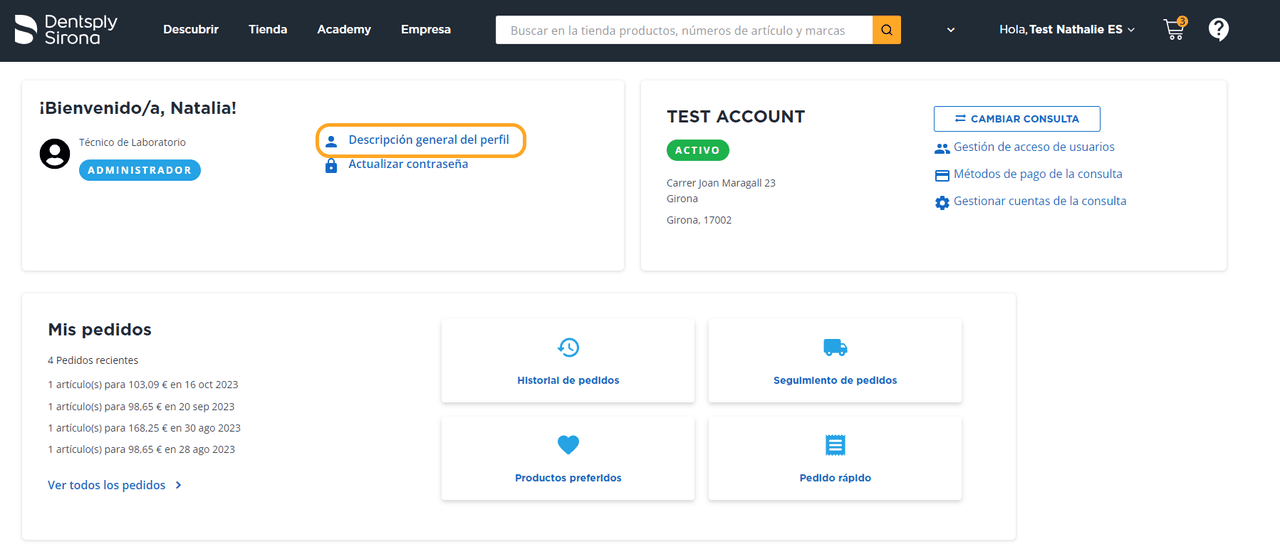Expand the chevron dropdown beside the search bar

(951, 30)
